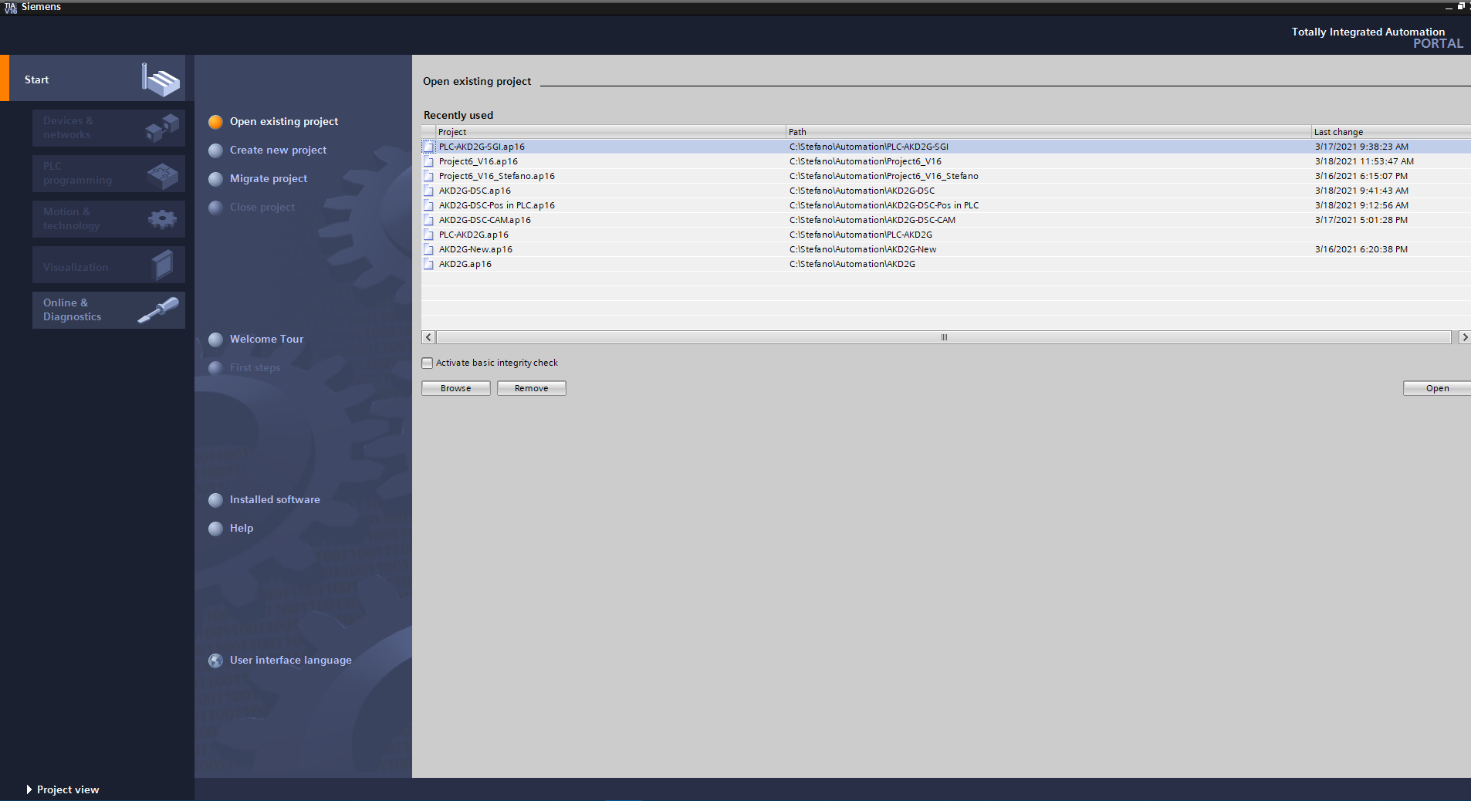Image resolution: width=1471 pixels, height=801 pixels.
Task: Click file icon of PLC-AKD2G-SGI.ap16
Action: (x=428, y=147)
